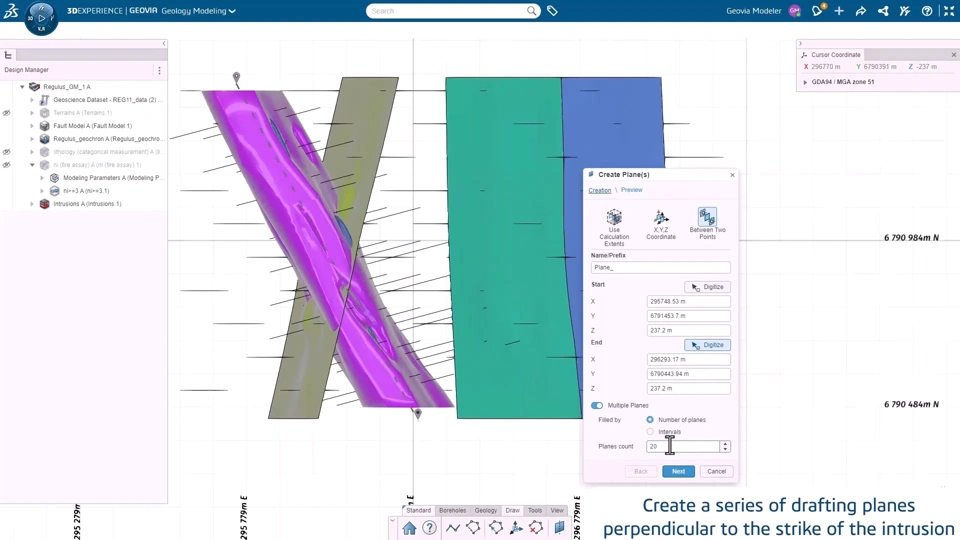Click the fullscreen collapse arrows icon

coord(949,11)
